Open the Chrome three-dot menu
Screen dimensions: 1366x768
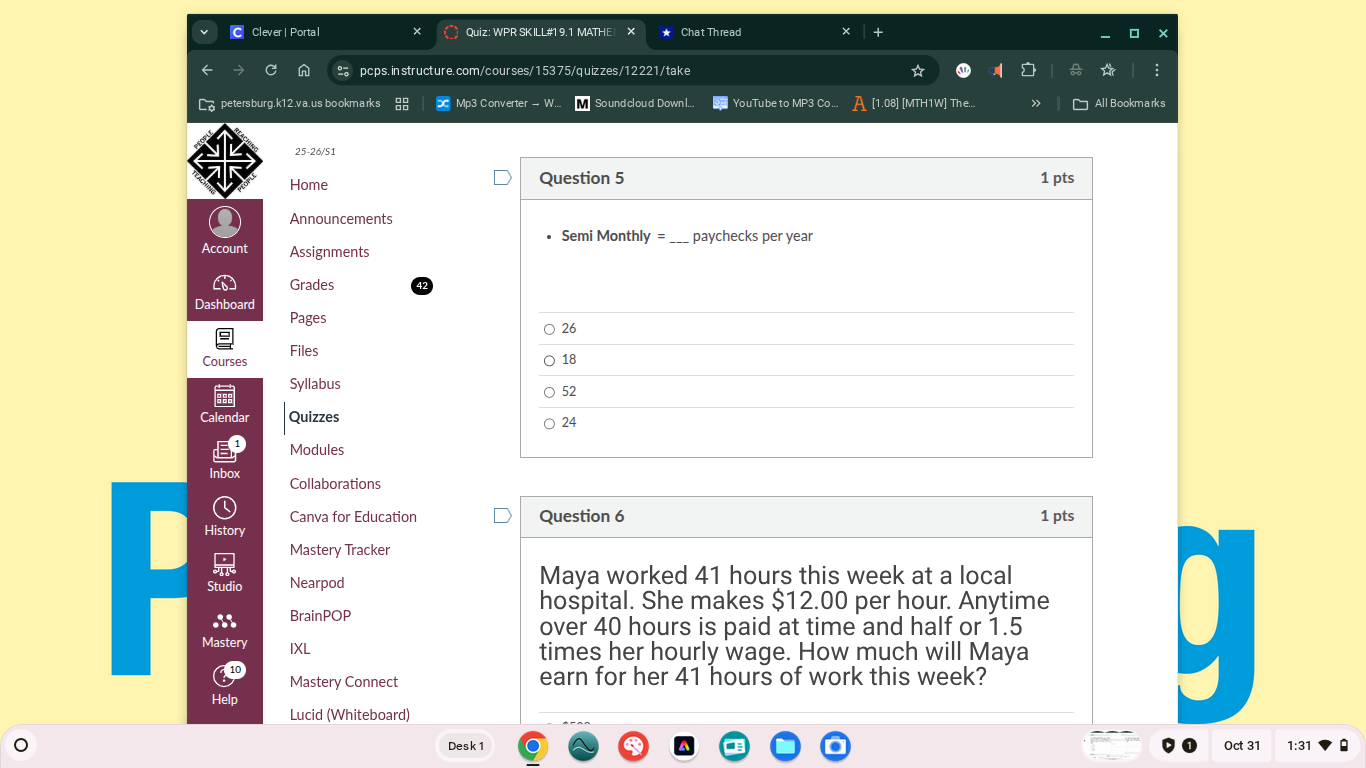coord(1157,70)
